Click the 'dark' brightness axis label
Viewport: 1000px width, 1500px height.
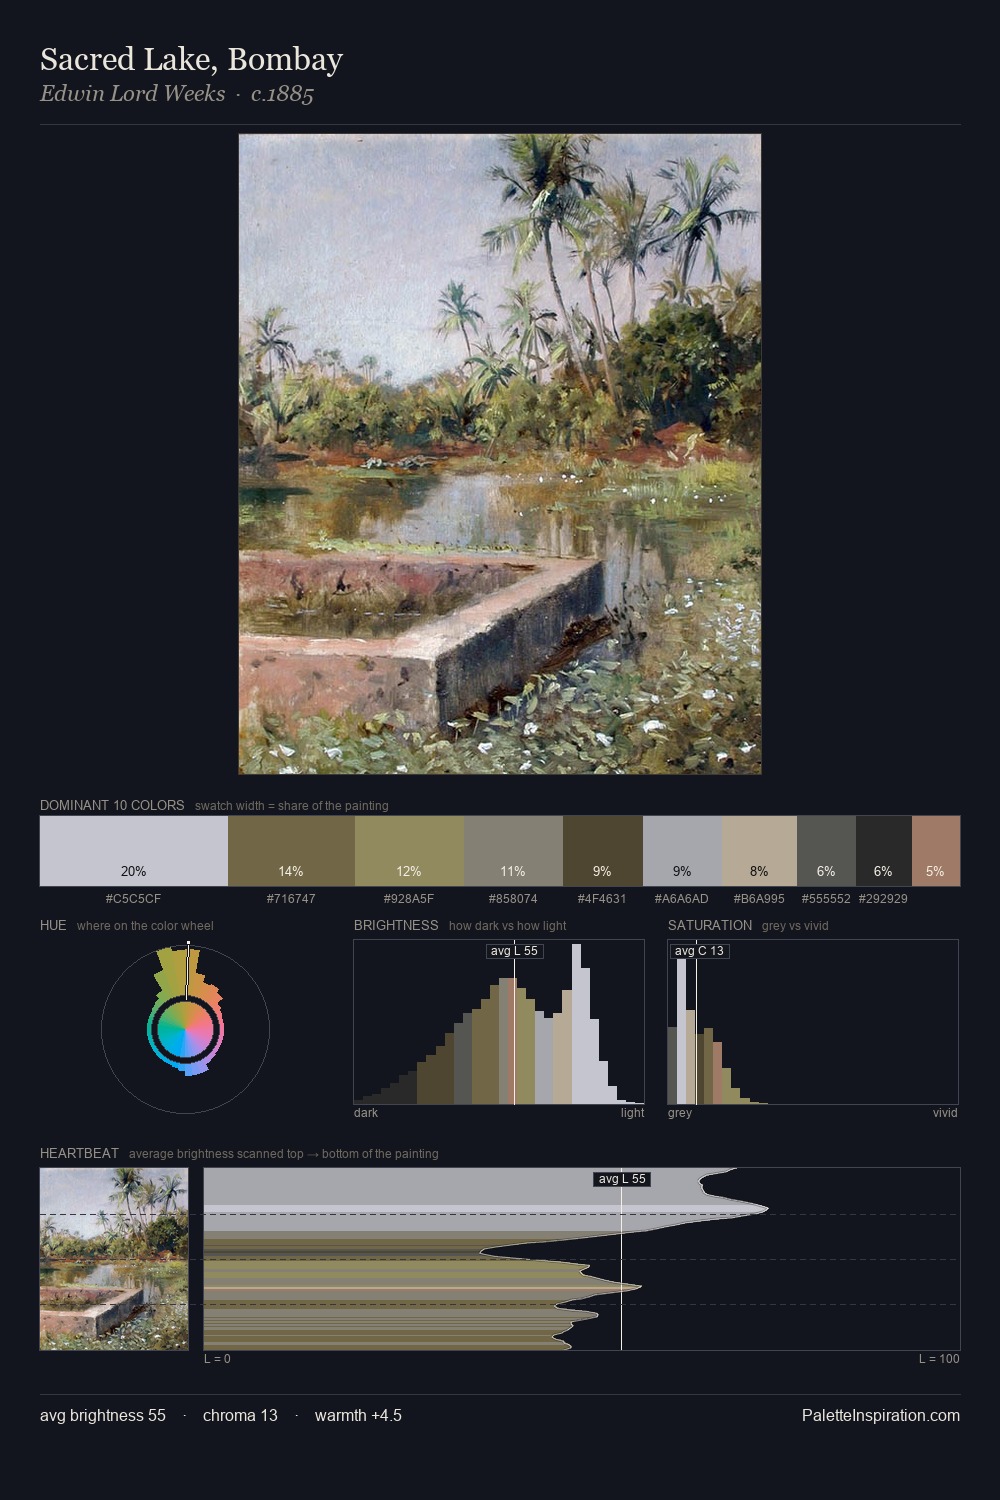pyautogui.click(x=366, y=1112)
